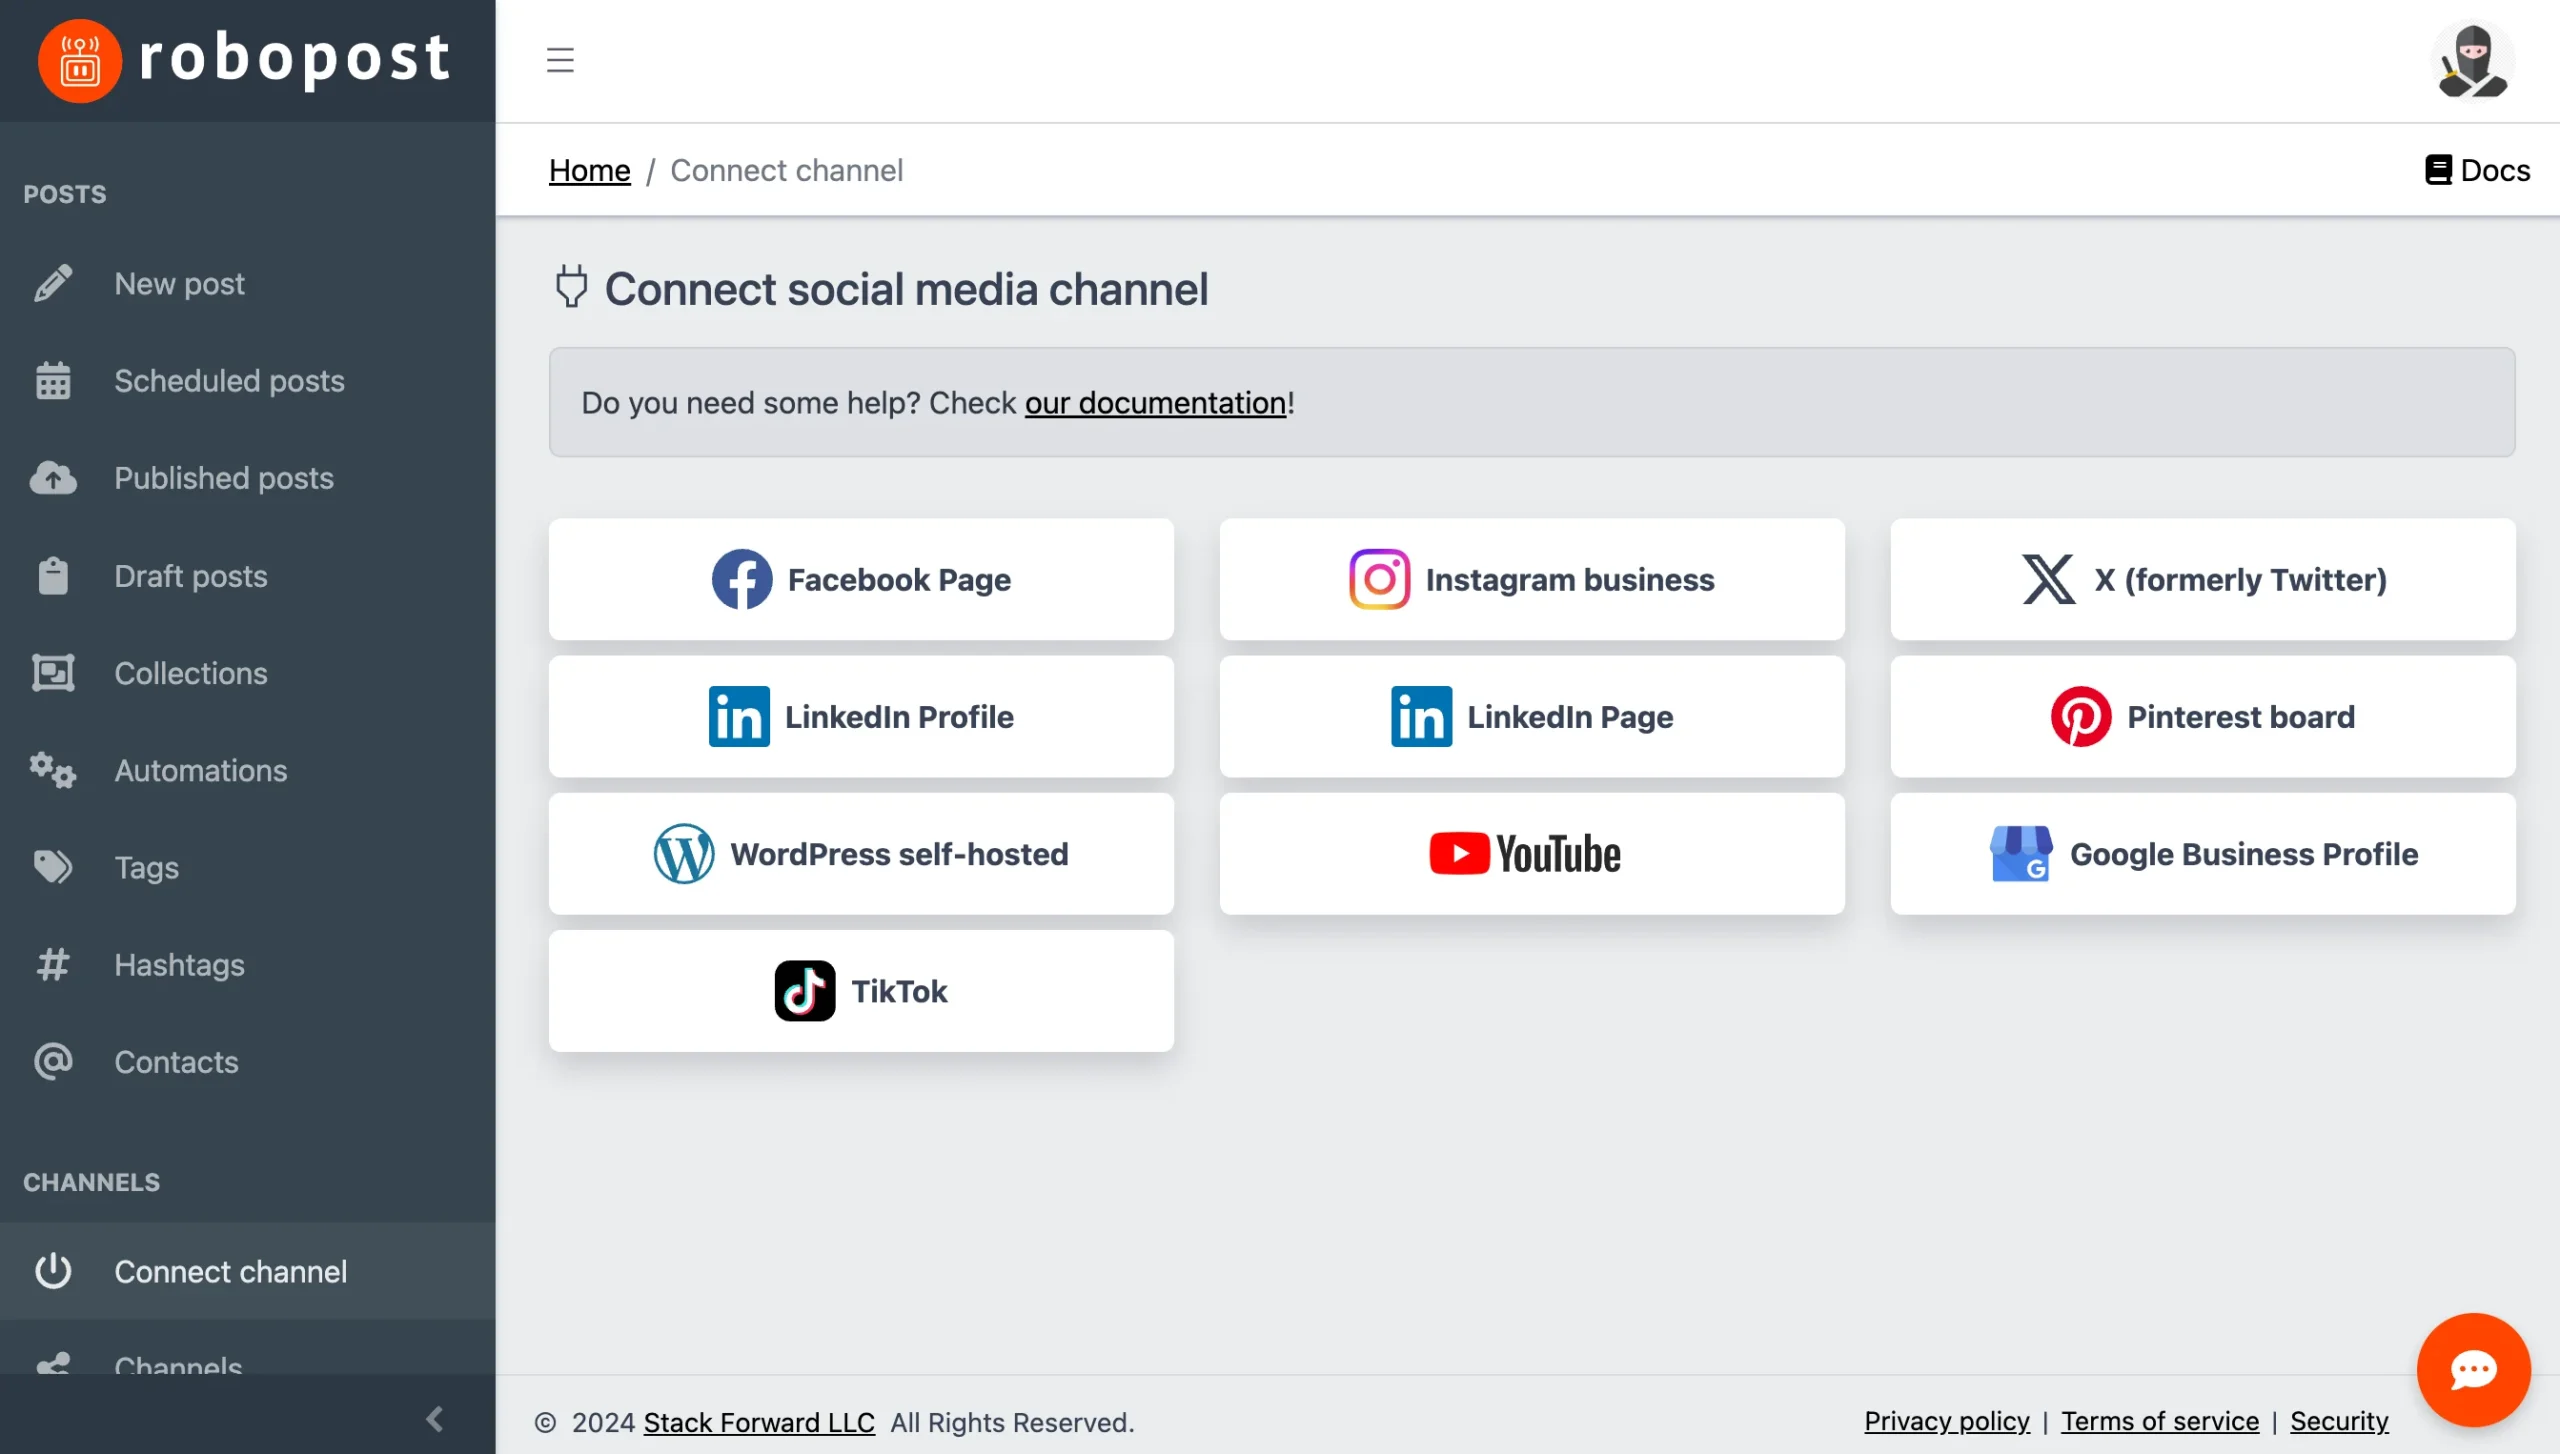Click the X logo icon

click(2049, 579)
